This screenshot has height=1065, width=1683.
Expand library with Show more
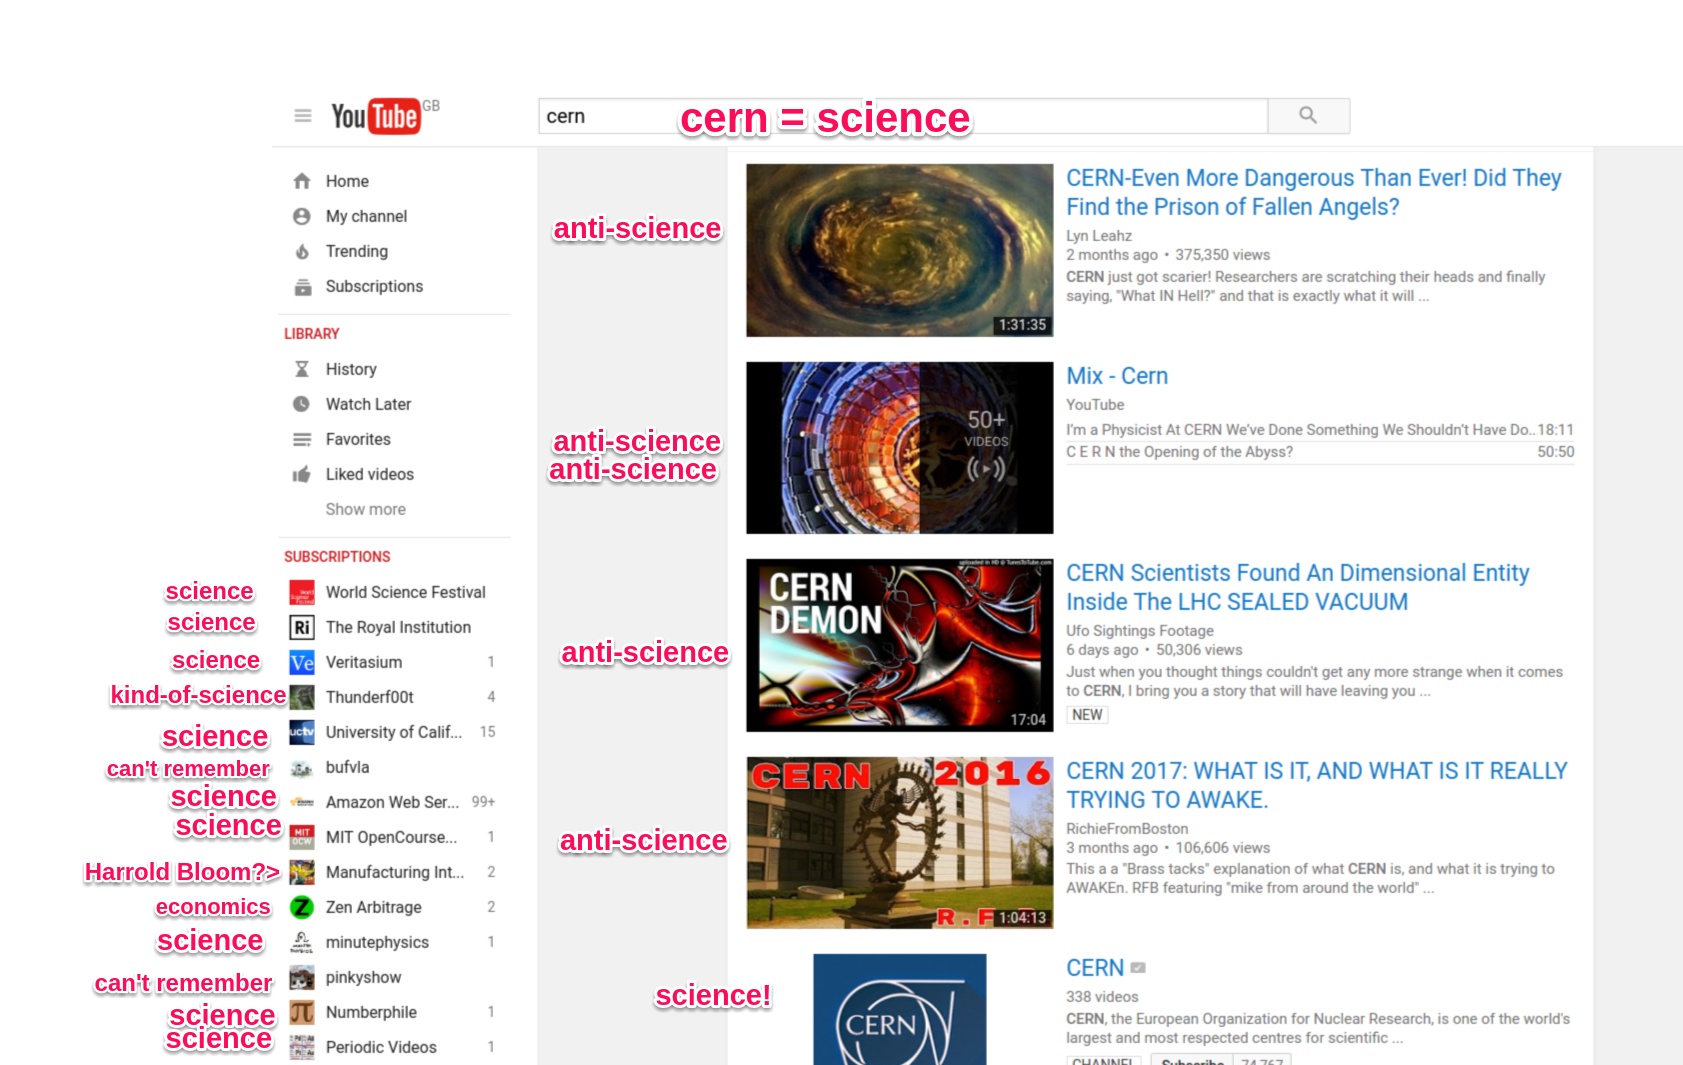[366, 509]
